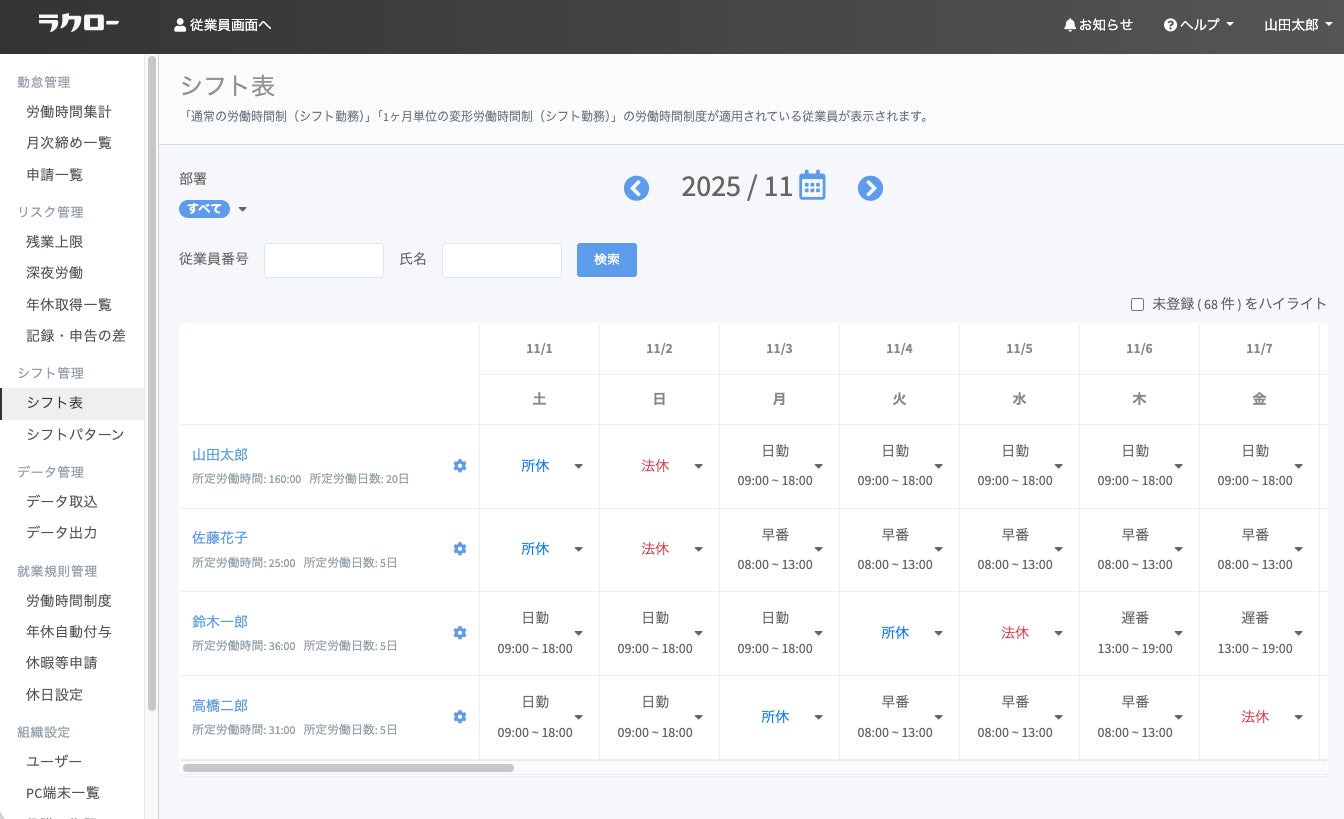
Task: Expand the 部署 すべて dropdown
Action: [242, 209]
